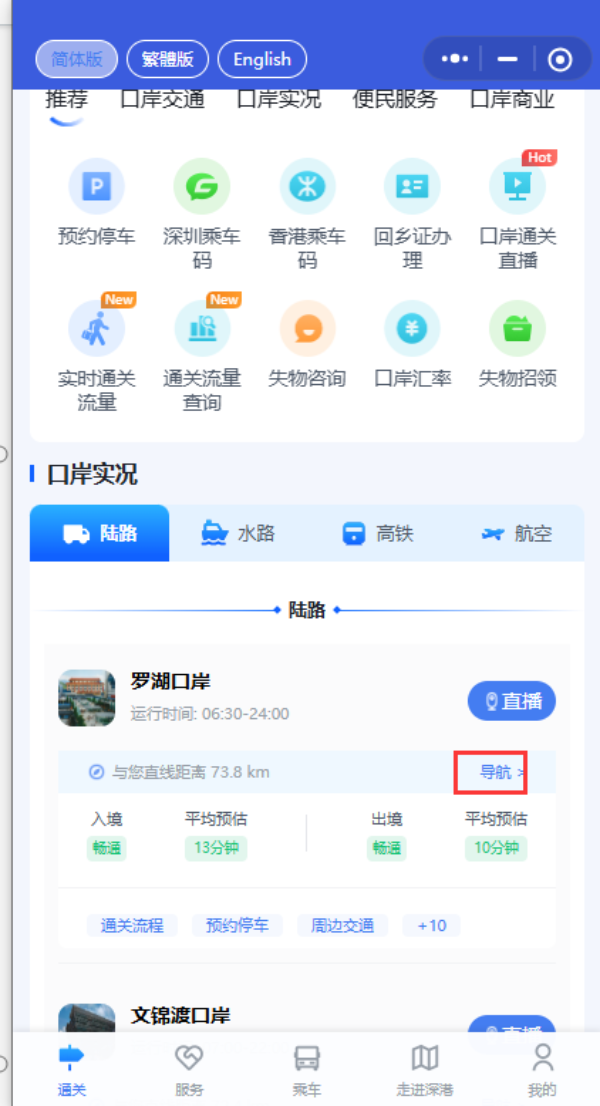
Task: Click the 与您直线距离 73.8 km text
Action: 191,772
